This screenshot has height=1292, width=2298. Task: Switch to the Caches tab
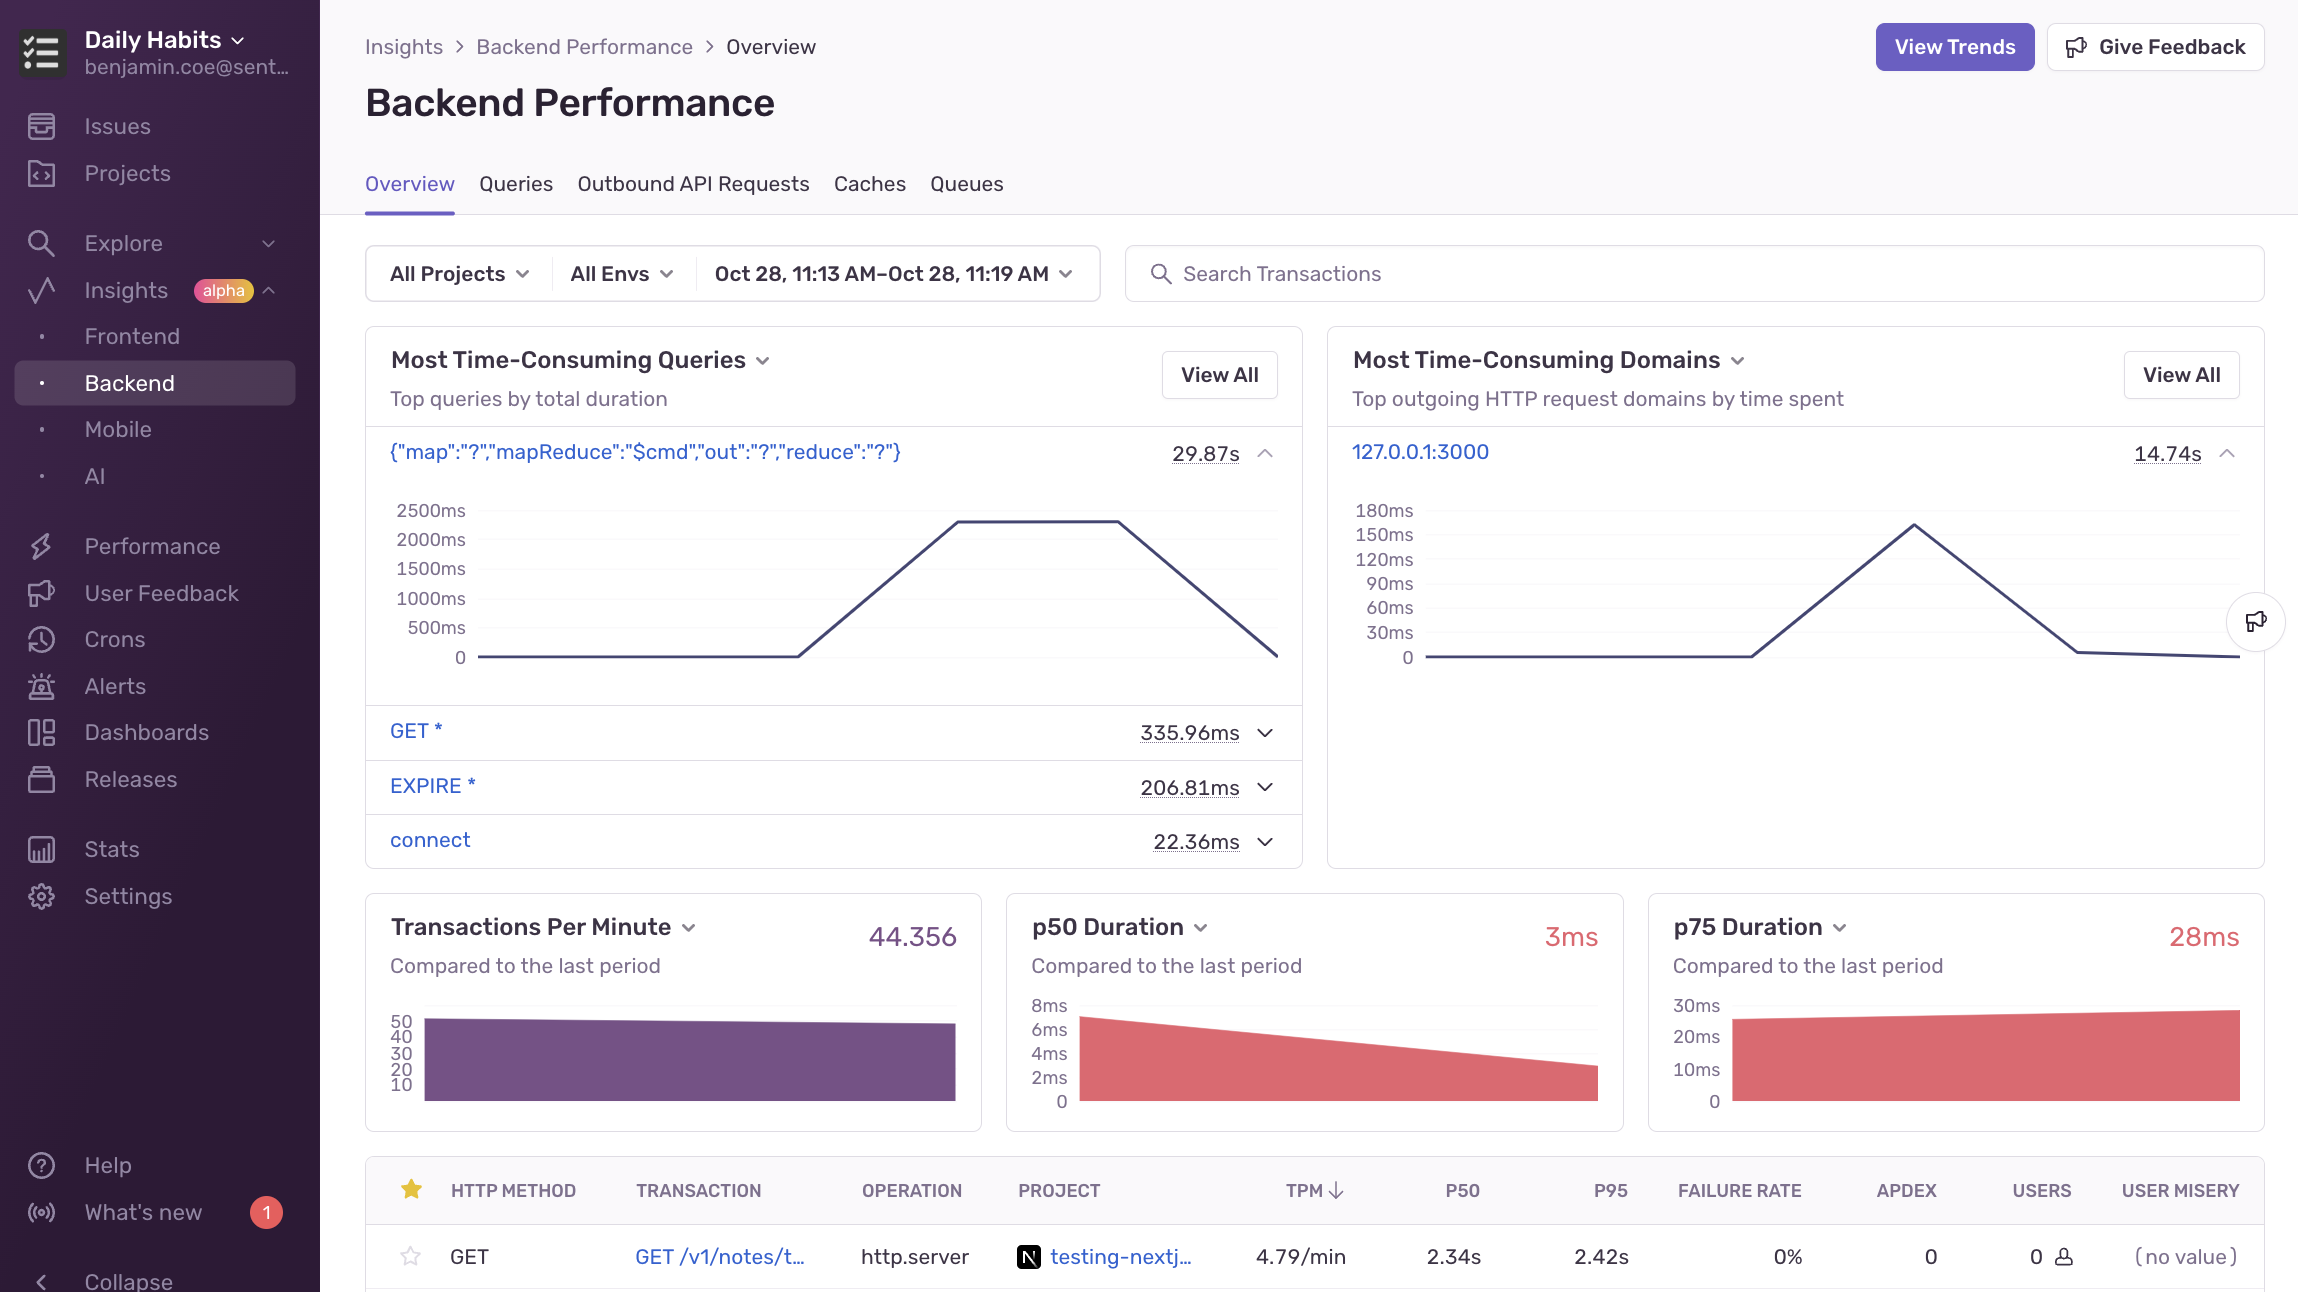click(x=869, y=184)
